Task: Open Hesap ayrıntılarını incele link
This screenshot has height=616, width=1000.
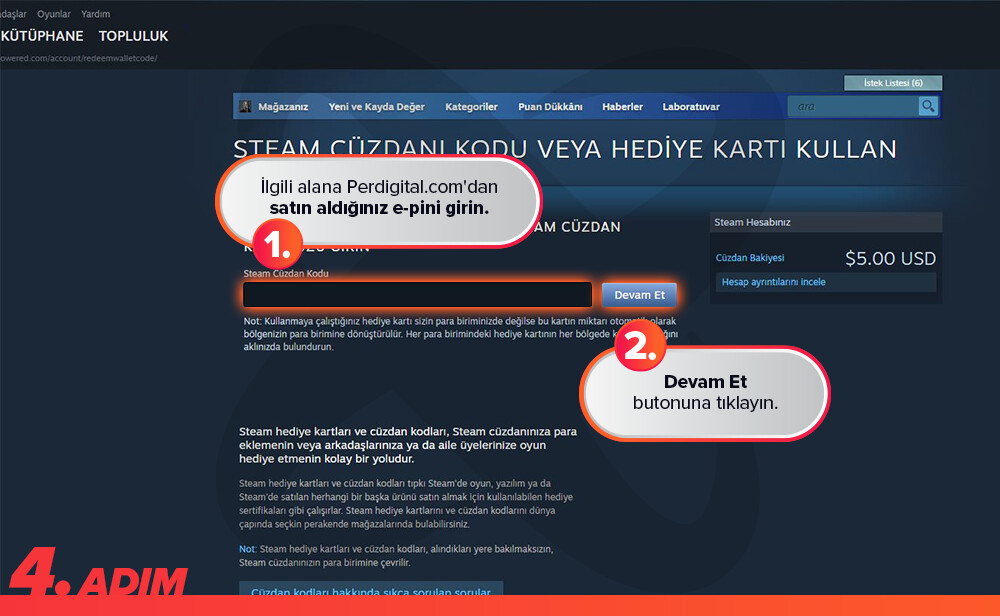Action: pyautogui.click(x=773, y=282)
